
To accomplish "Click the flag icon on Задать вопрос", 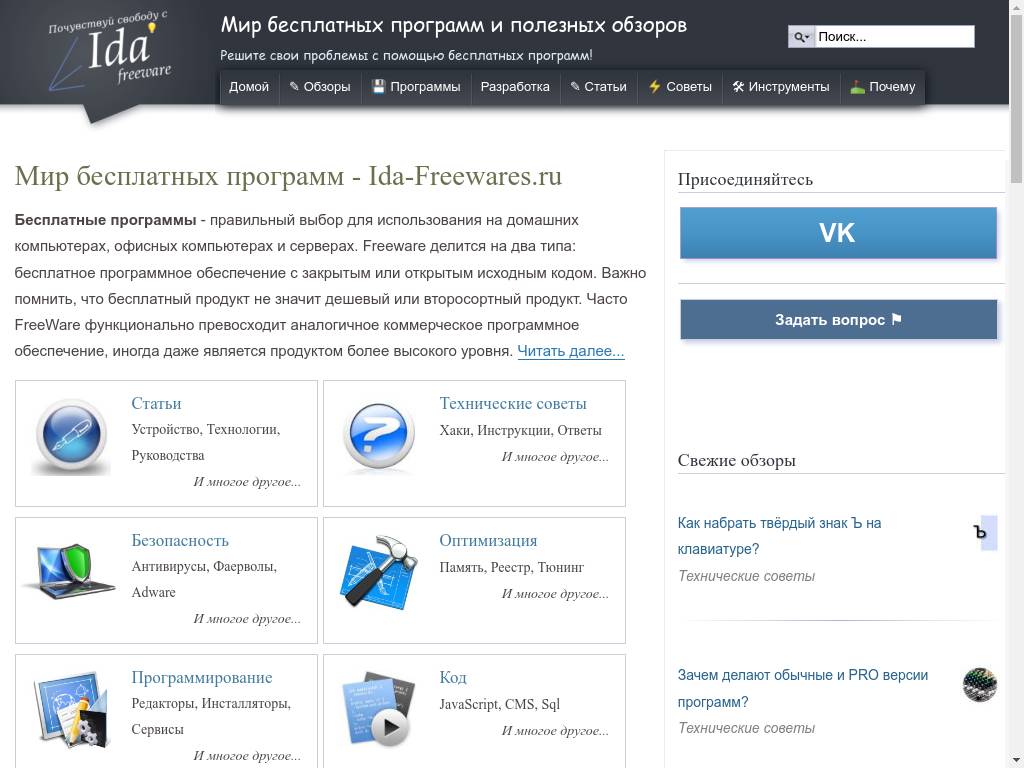I will pos(895,319).
